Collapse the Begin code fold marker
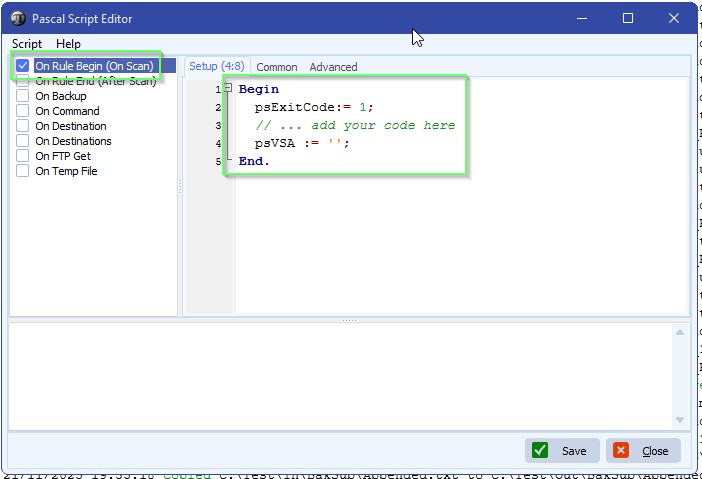The image size is (702, 479). click(228, 88)
